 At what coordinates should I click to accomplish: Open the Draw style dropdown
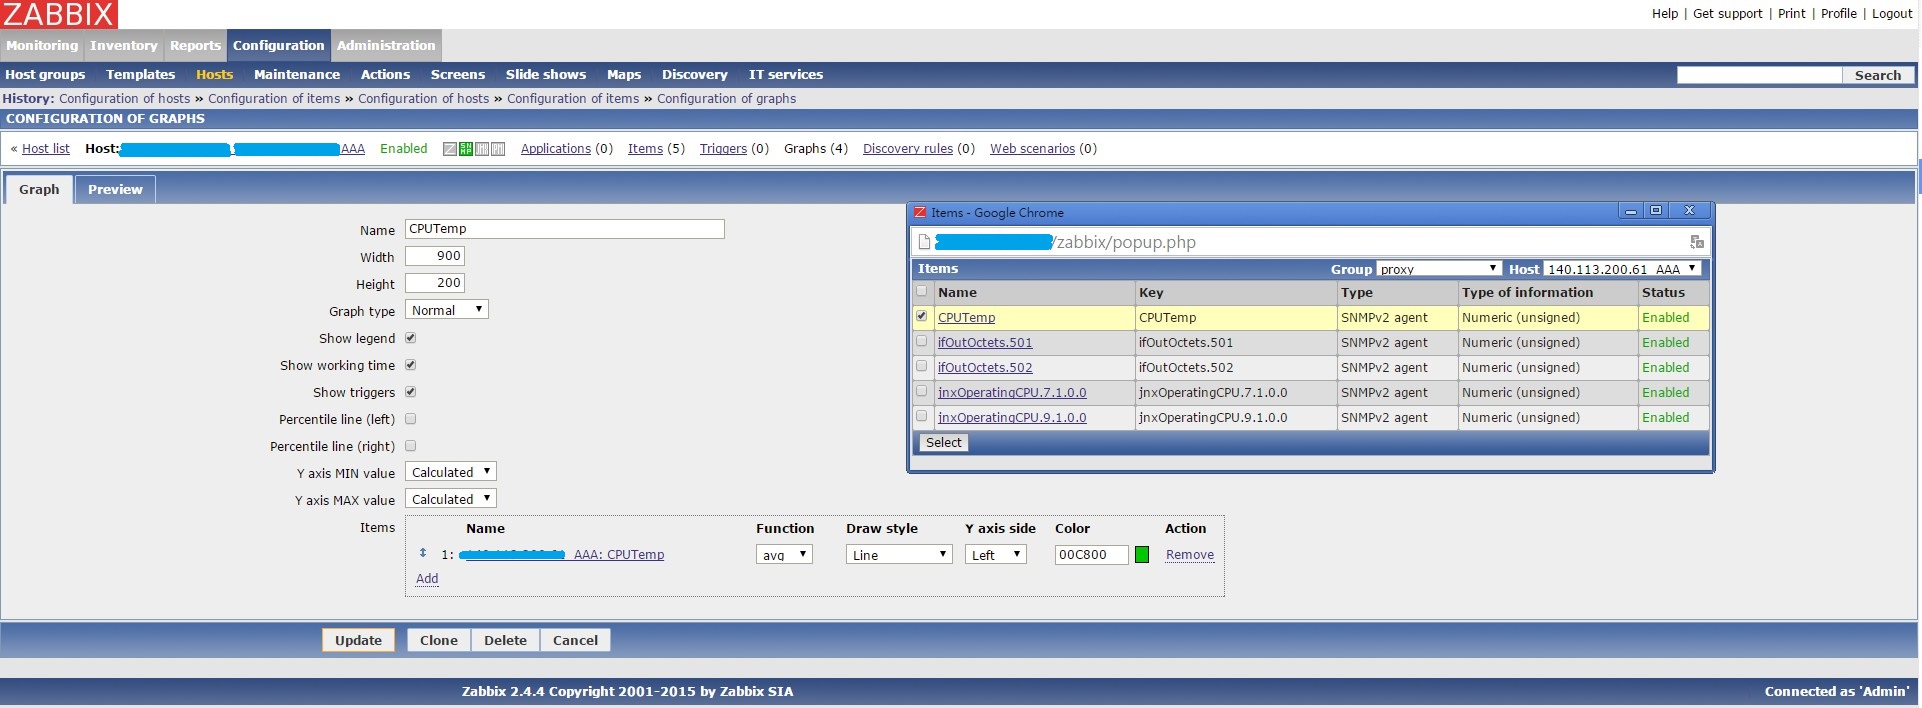pyautogui.click(x=899, y=555)
